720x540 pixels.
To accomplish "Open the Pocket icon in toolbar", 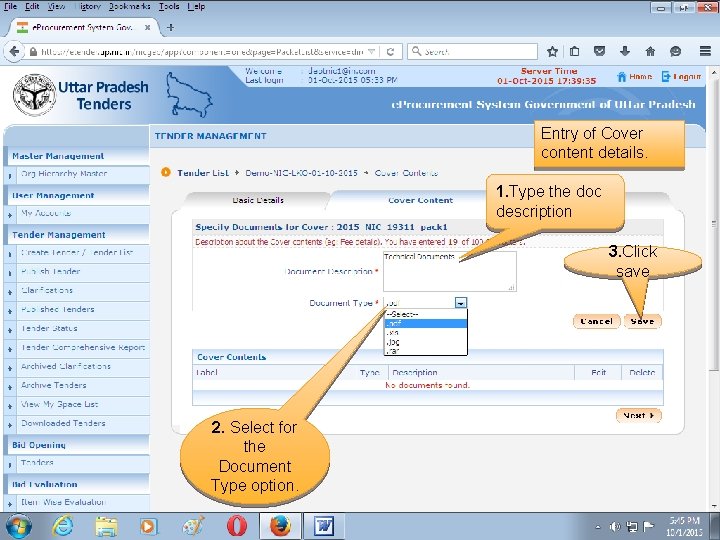I will tap(599, 51).
